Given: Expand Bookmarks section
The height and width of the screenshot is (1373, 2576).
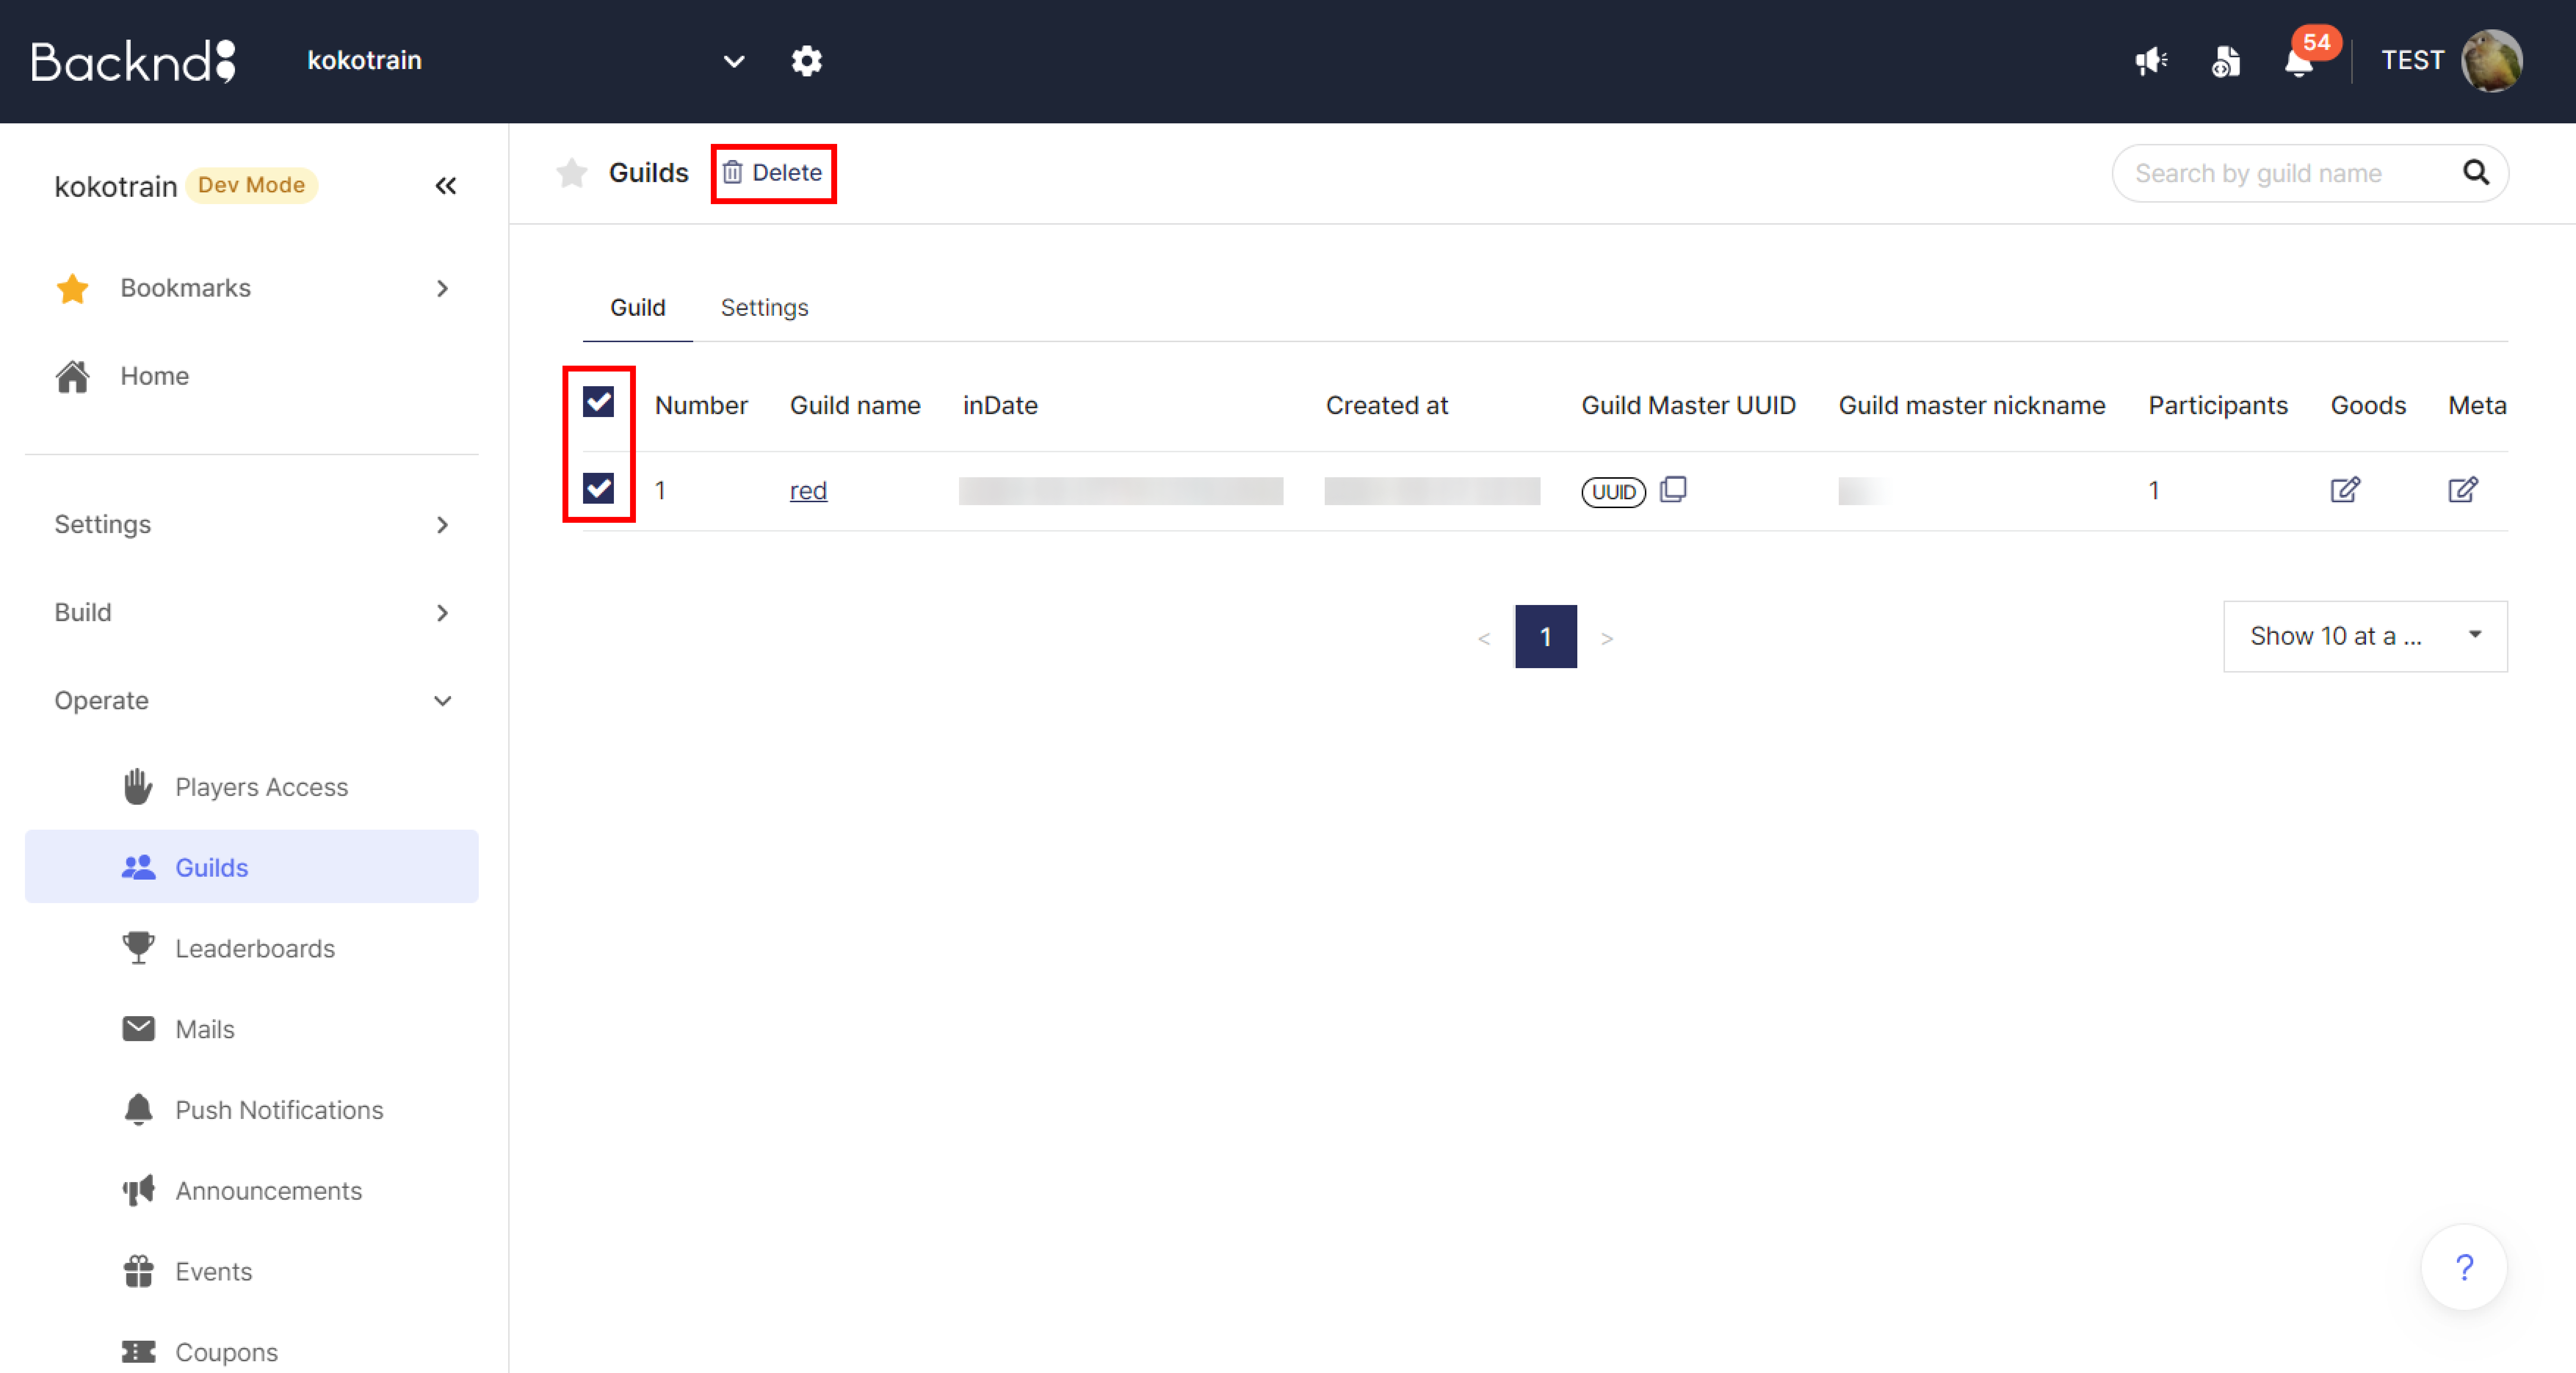Looking at the screenshot, I should (252, 288).
